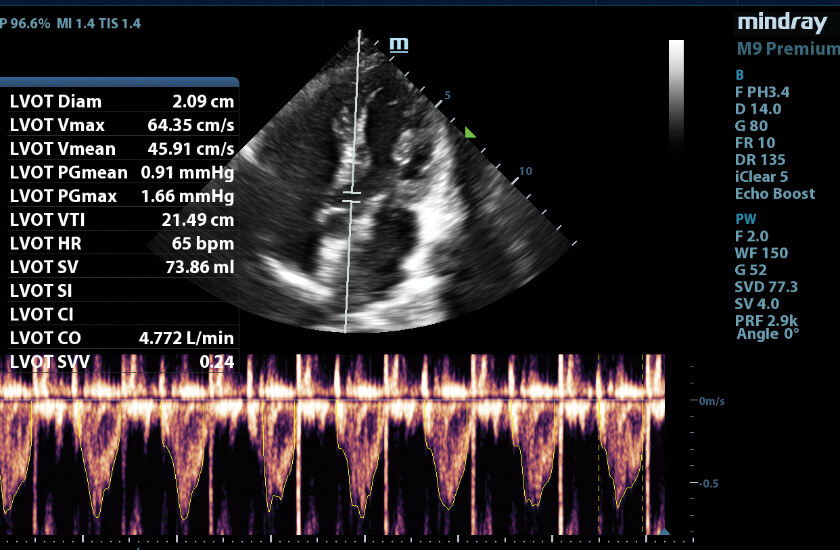The height and width of the screenshot is (550, 840).
Task: Click the Angle 0° parameter
Action: [x=768, y=334]
